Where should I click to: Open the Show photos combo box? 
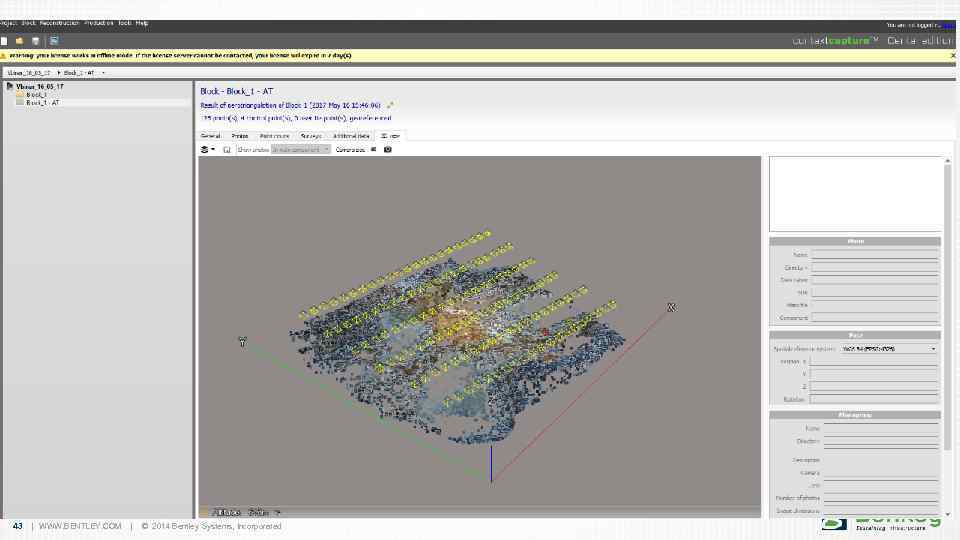pos(301,149)
